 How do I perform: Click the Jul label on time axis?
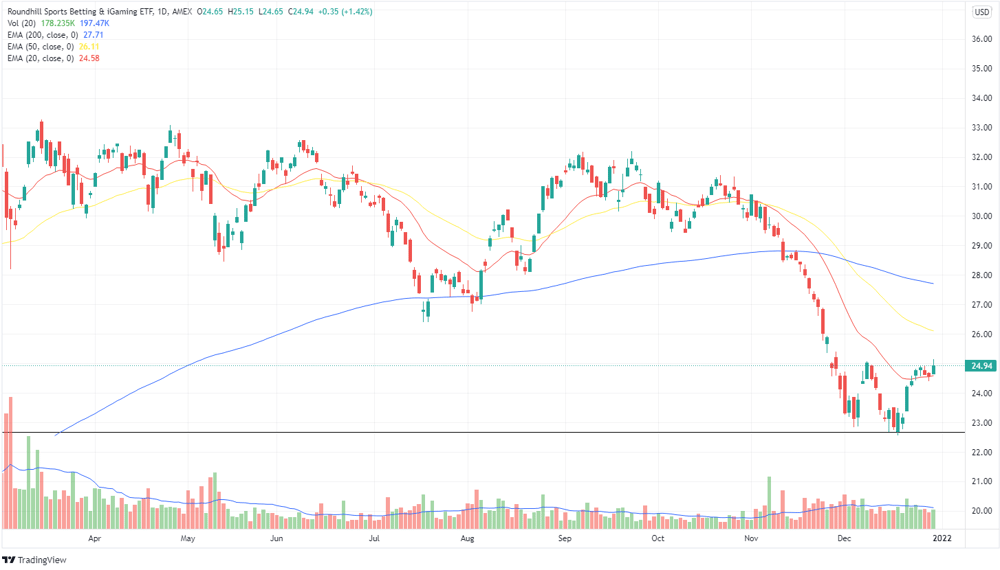[374, 538]
